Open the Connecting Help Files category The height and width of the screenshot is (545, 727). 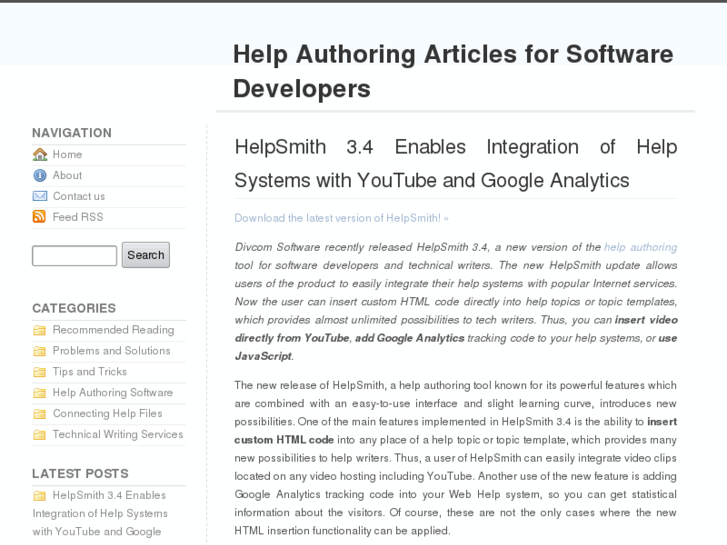click(107, 413)
